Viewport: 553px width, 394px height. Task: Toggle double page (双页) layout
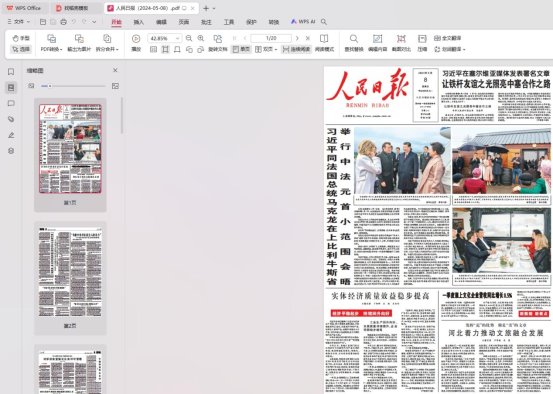tap(264, 49)
